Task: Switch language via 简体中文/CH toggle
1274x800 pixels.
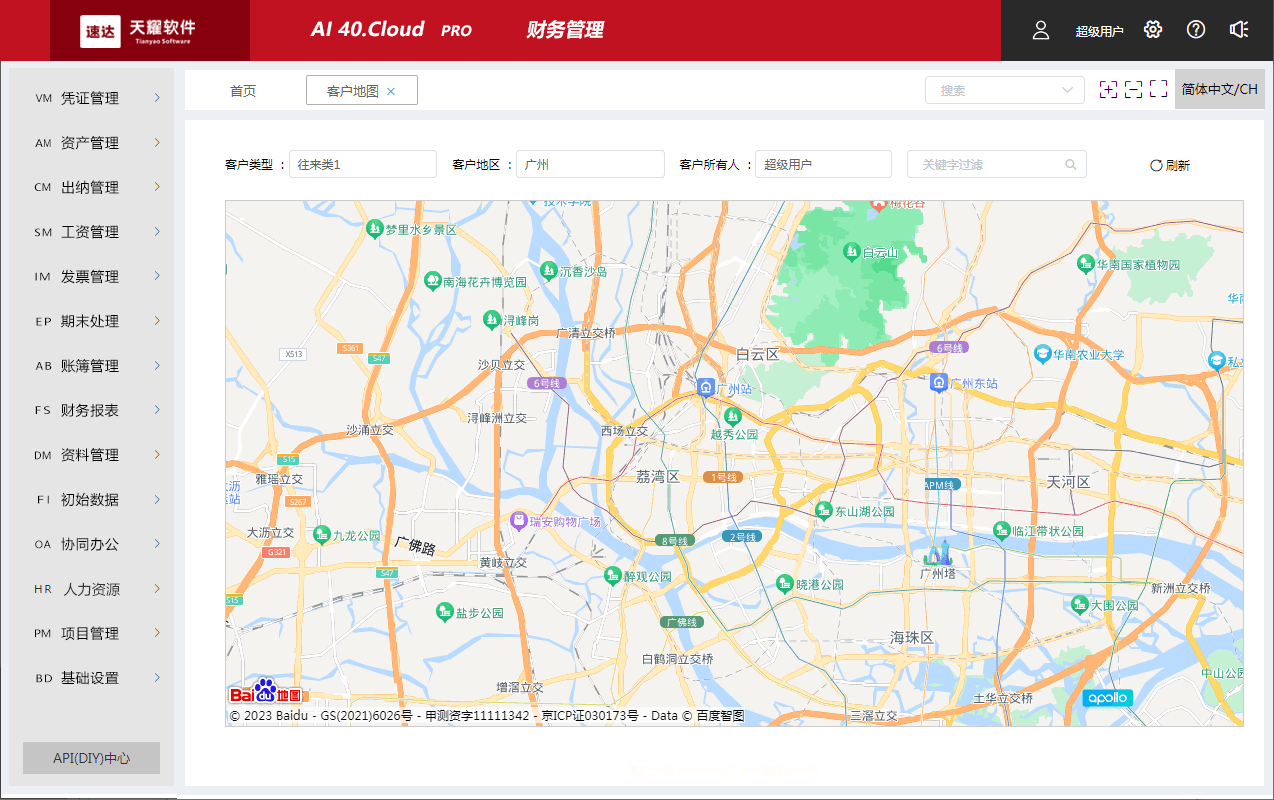Action: [x=1219, y=89]
